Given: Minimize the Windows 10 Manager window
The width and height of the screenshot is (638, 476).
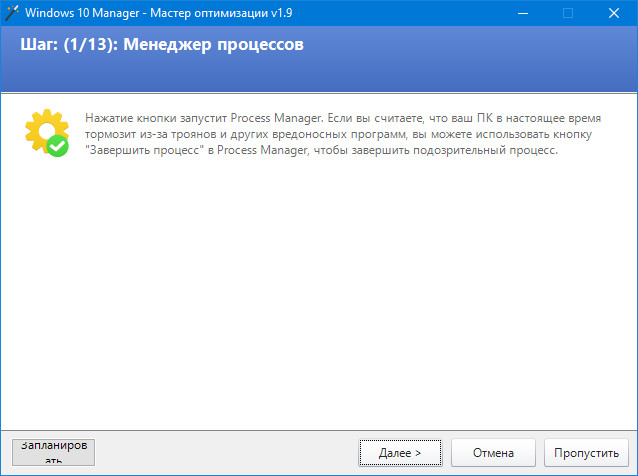Looking at the screenshot, I should pyautogui.click(x=523, y=13).
